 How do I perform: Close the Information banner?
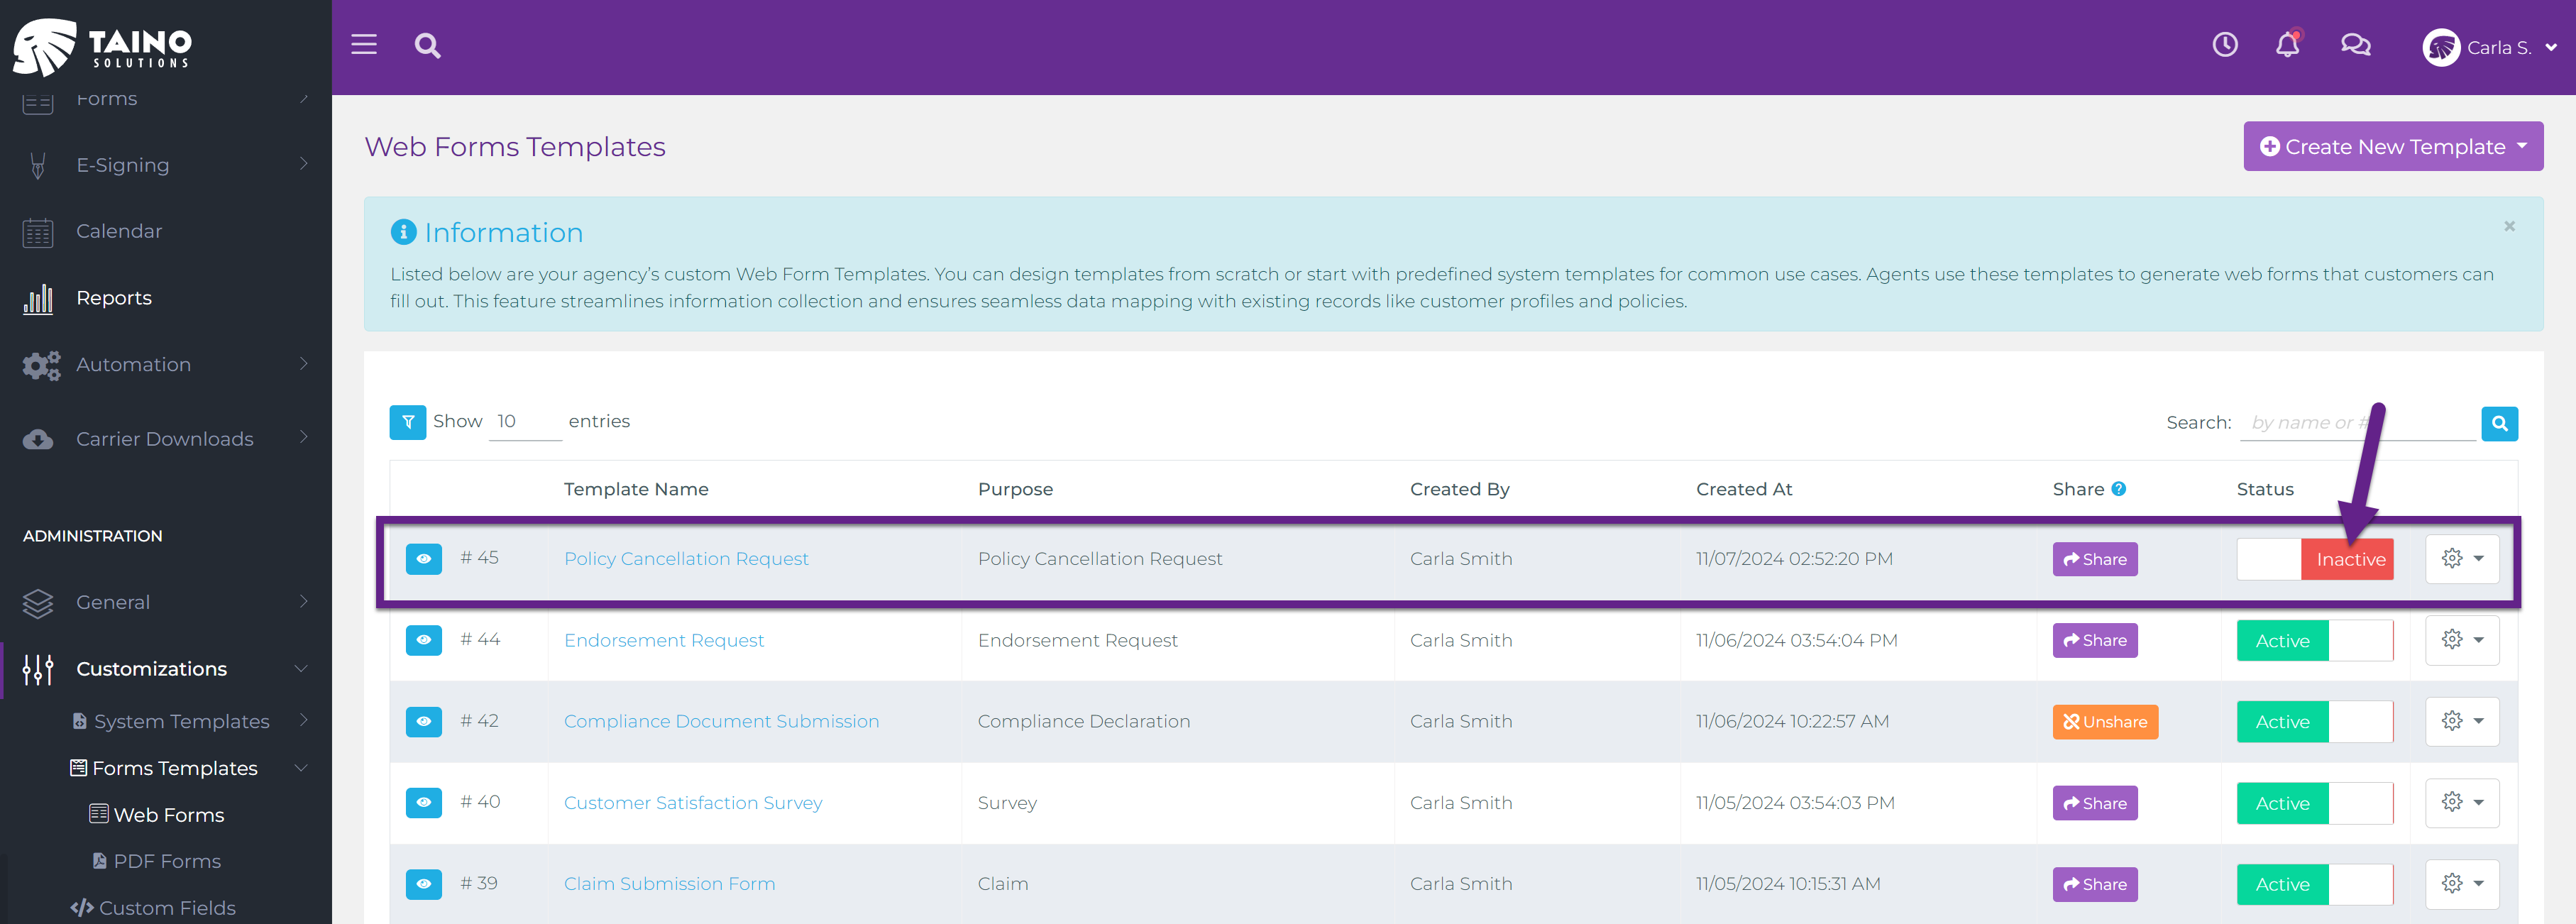click(x=2509, y=226)
